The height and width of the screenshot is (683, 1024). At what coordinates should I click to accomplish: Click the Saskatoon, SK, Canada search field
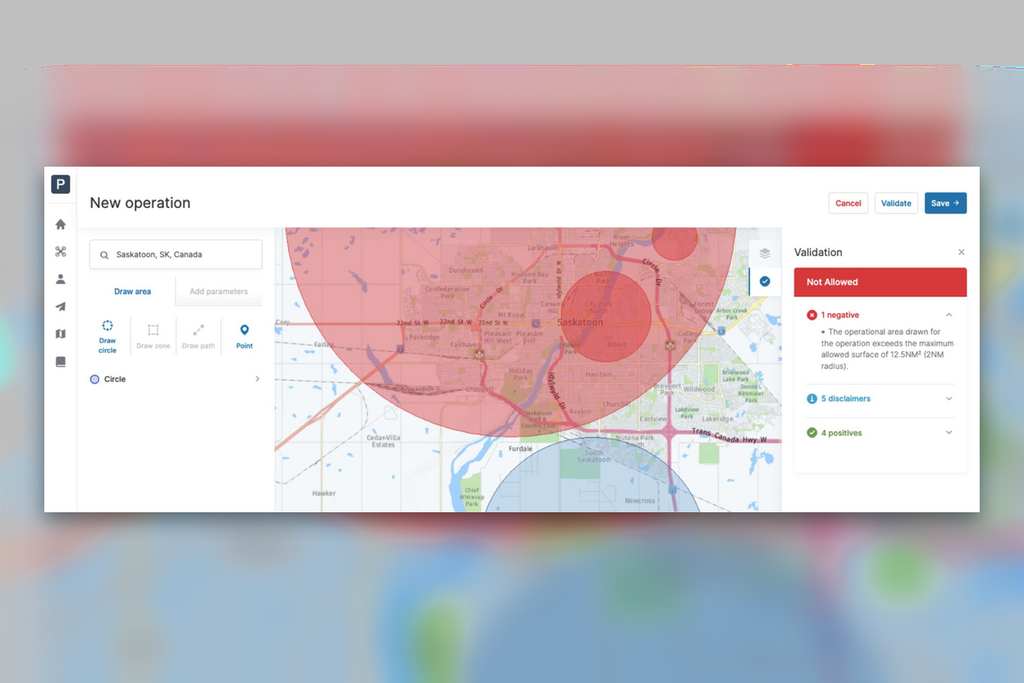click(176, 255)
